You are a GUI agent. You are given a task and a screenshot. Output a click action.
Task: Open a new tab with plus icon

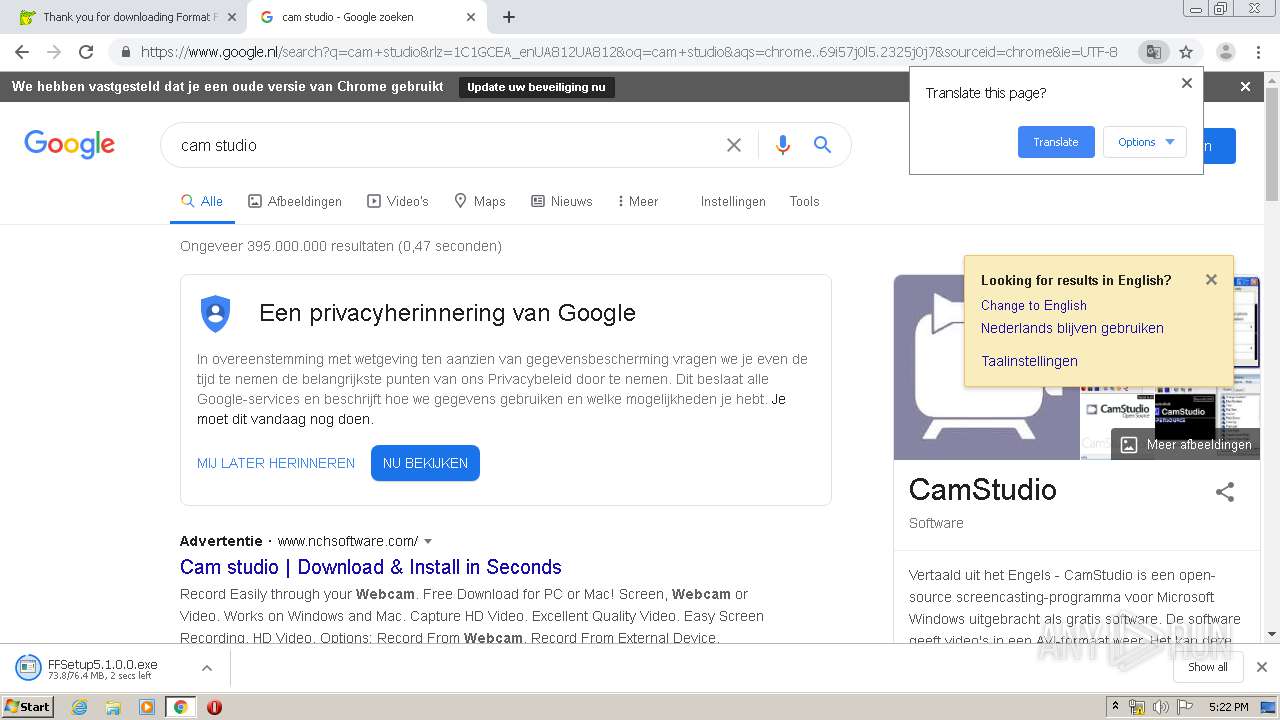(x=509, y=17)
